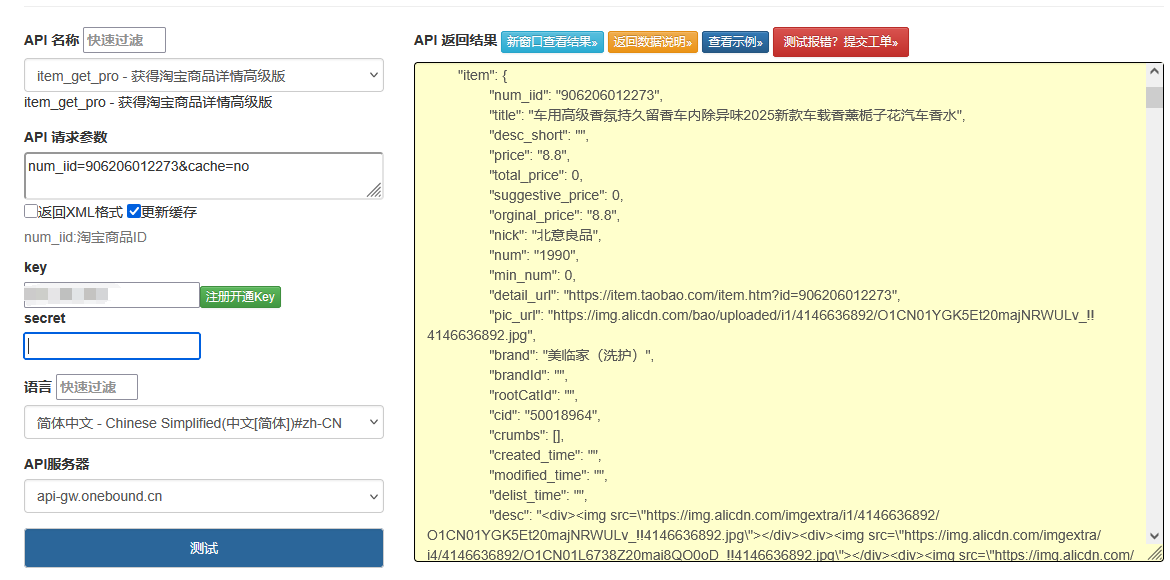
Task: Click the "total_price": 0 line
Action: coord(536,175)
